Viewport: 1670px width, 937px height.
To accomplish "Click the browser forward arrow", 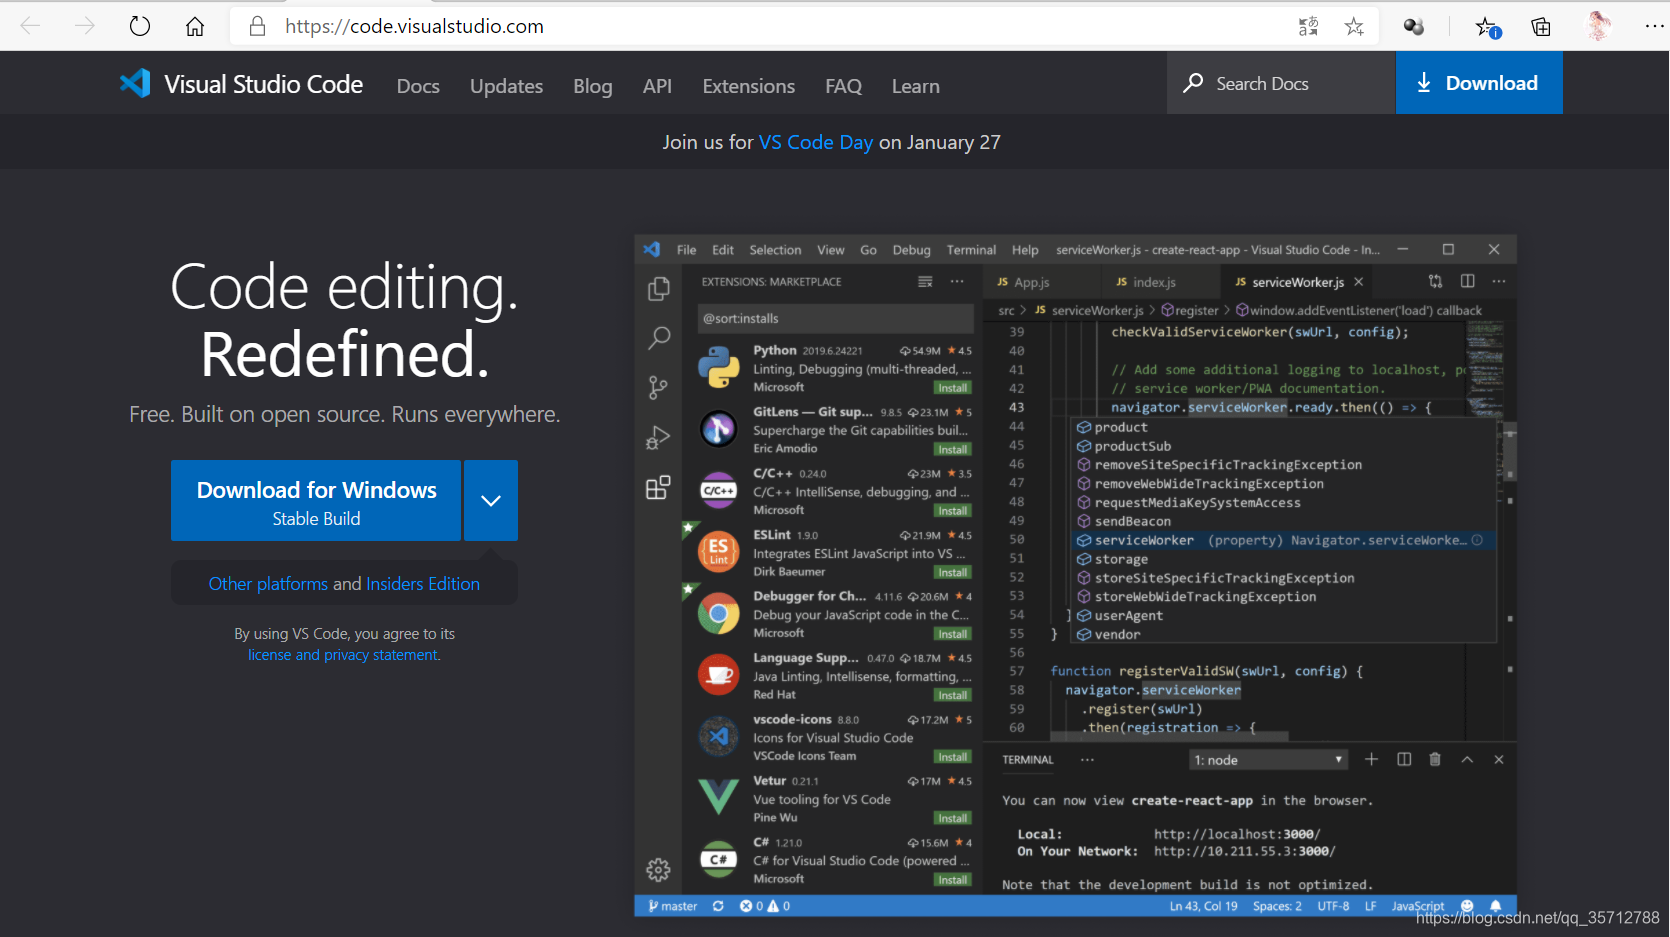I will (85, 26).
